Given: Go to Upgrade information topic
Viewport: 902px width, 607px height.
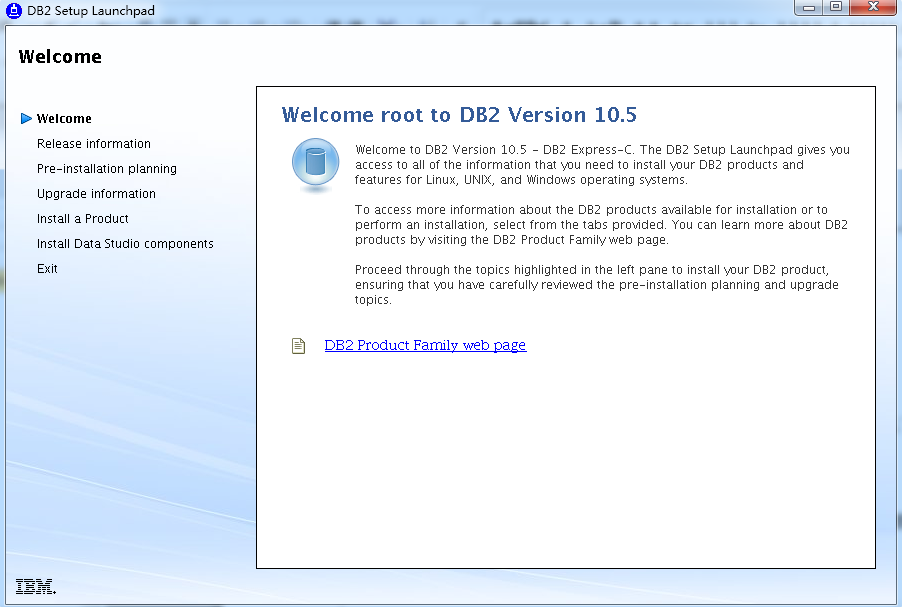Looking at the screenshot, I should point(96,194).
